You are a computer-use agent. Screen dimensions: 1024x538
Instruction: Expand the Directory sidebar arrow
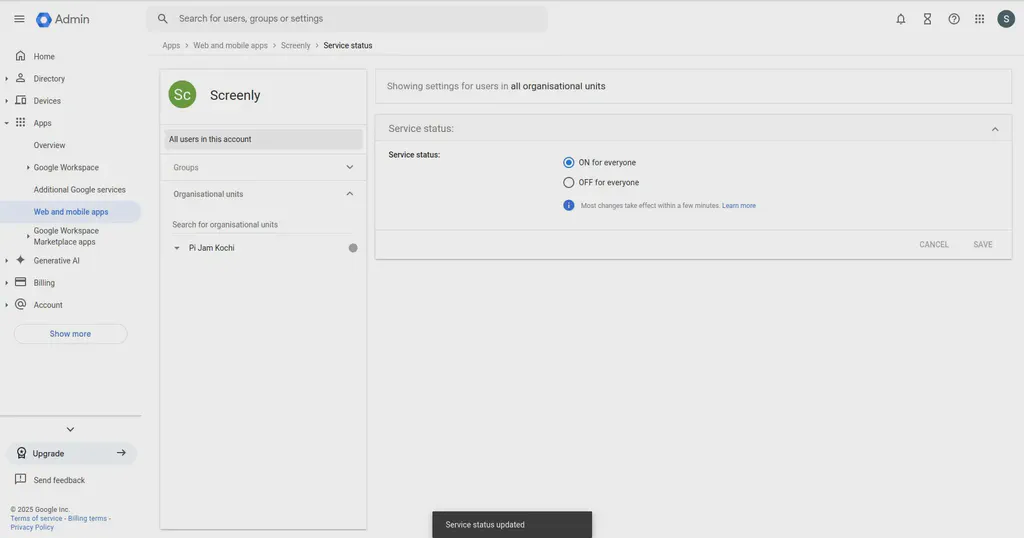pos(7,78)
